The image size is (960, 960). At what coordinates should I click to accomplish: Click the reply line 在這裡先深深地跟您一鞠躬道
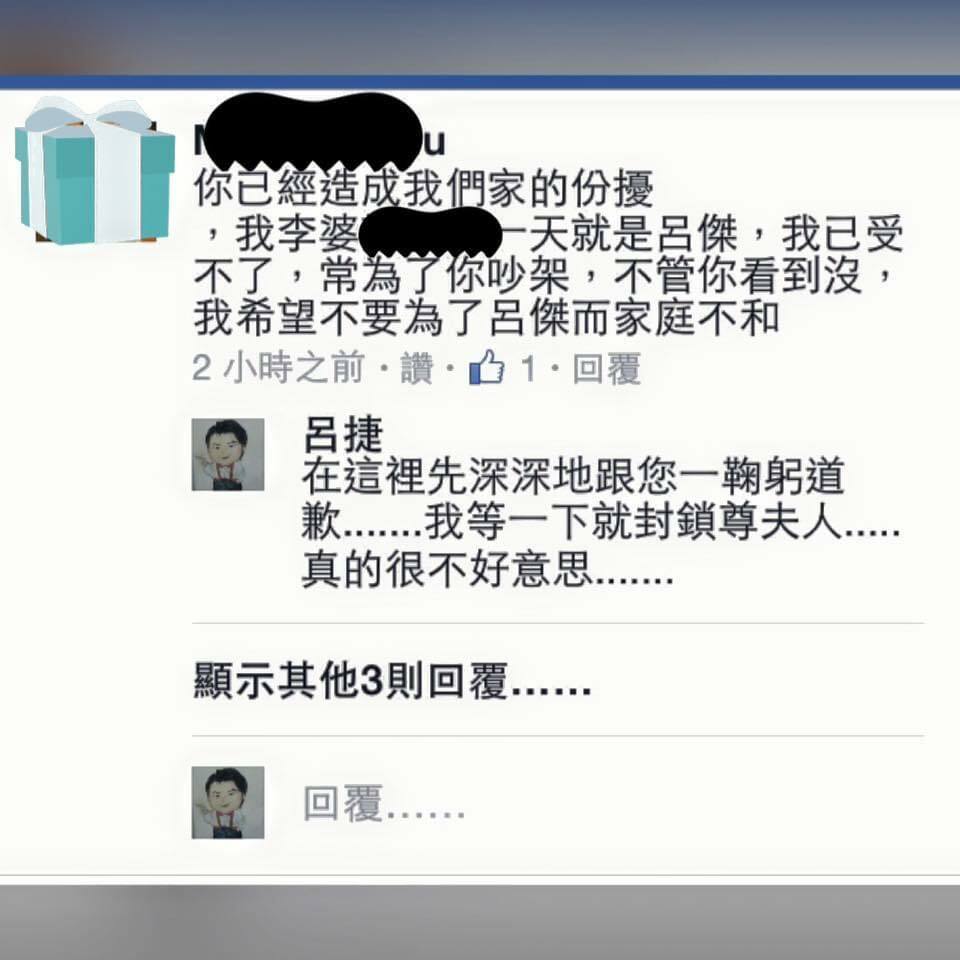click(x=574, y=476)
